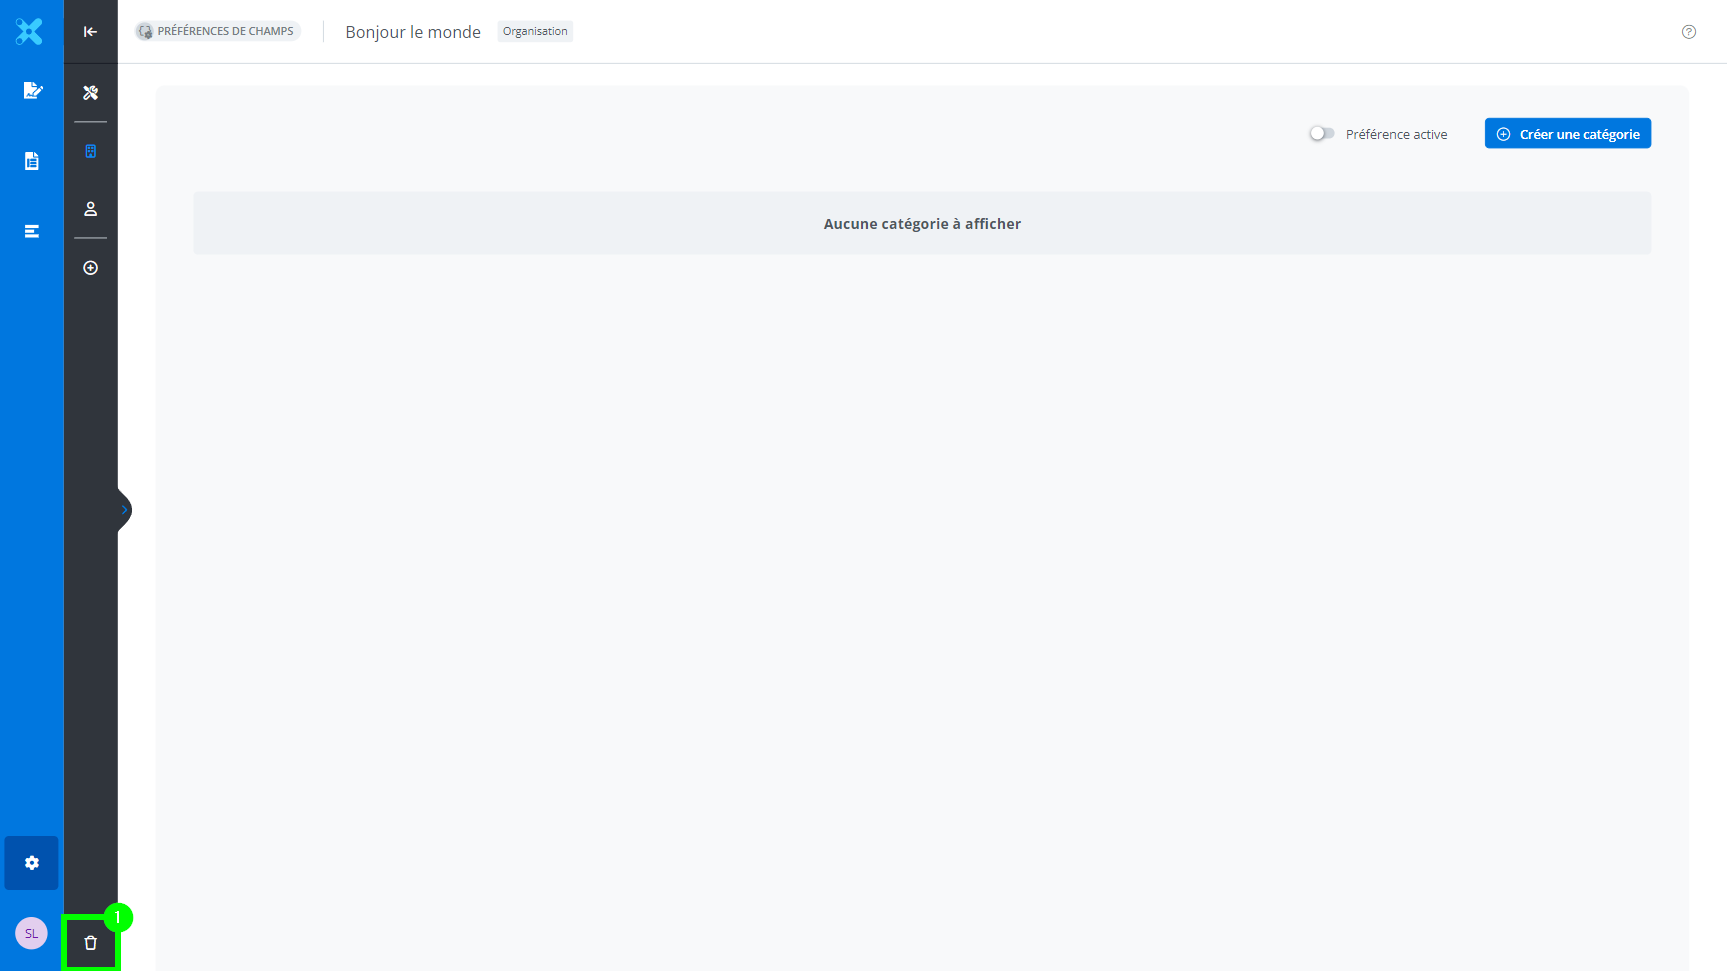Open the document list icon in blue sidebar
1727x971 pixels.
pyautogui.click(x=32, y=161)
